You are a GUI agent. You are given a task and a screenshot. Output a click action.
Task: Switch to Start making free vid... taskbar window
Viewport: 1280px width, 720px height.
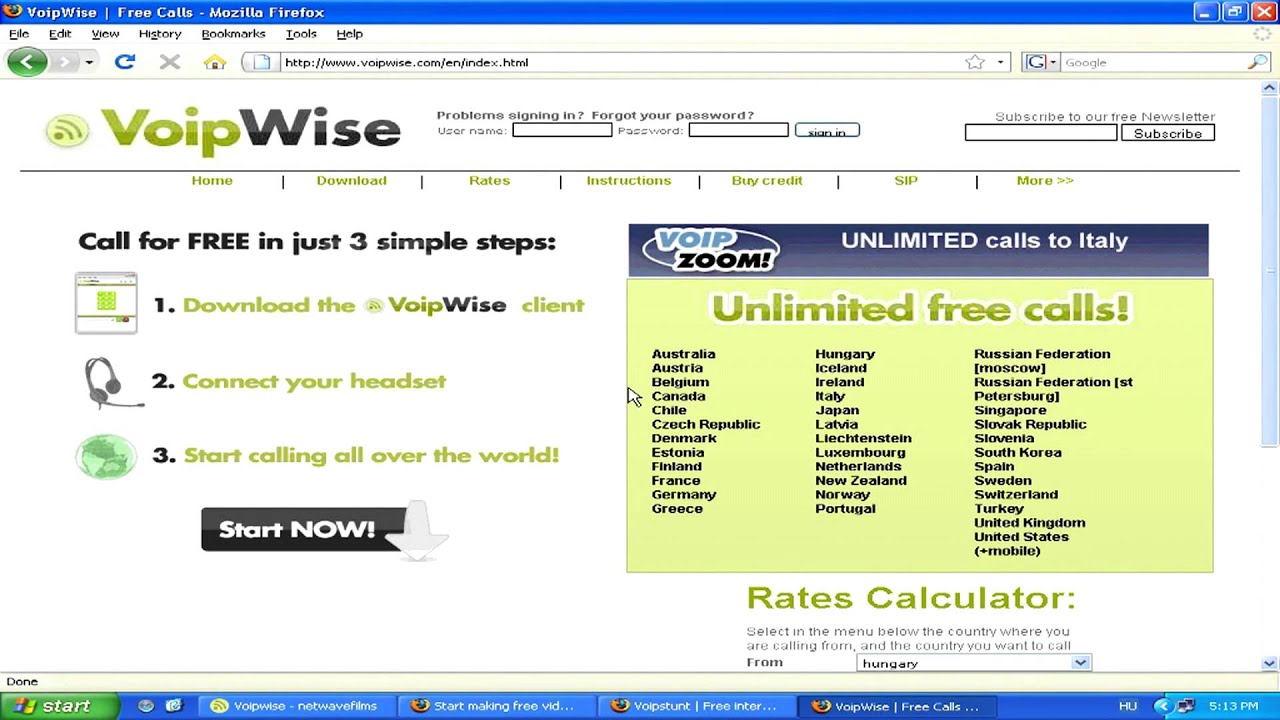click(x=495, y=706)
